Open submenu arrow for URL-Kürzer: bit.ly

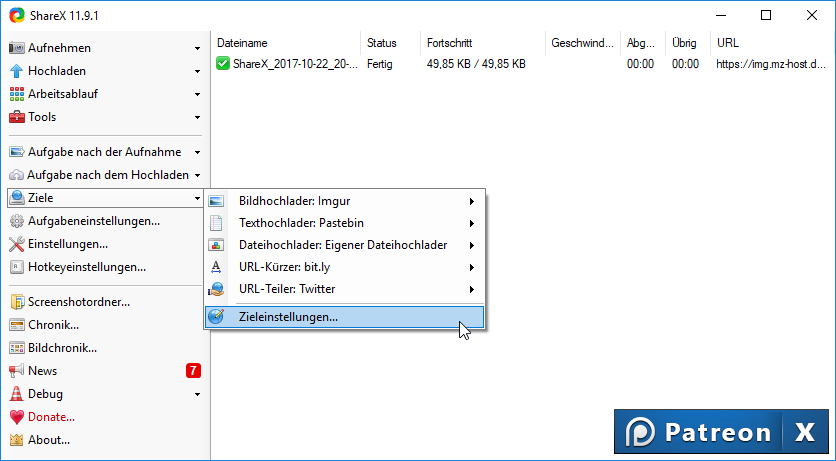coord(472,267)
